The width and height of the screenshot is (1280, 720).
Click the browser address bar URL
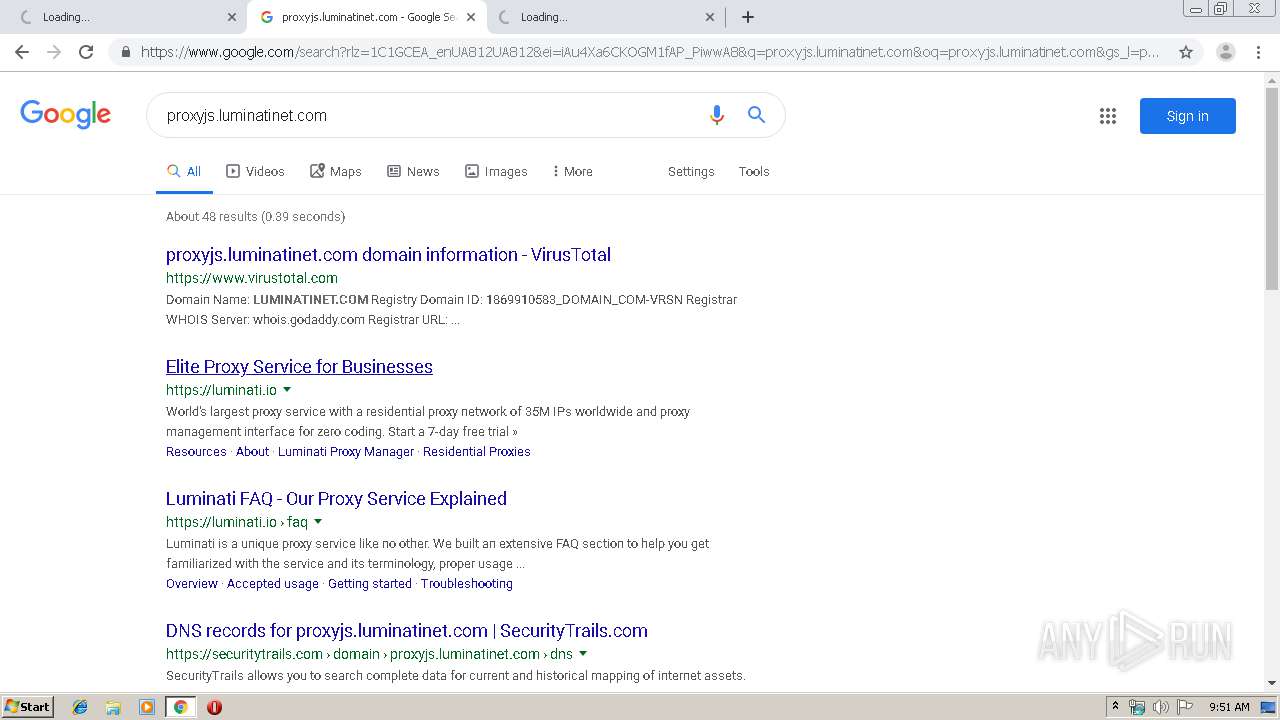(x=650, y=52)
